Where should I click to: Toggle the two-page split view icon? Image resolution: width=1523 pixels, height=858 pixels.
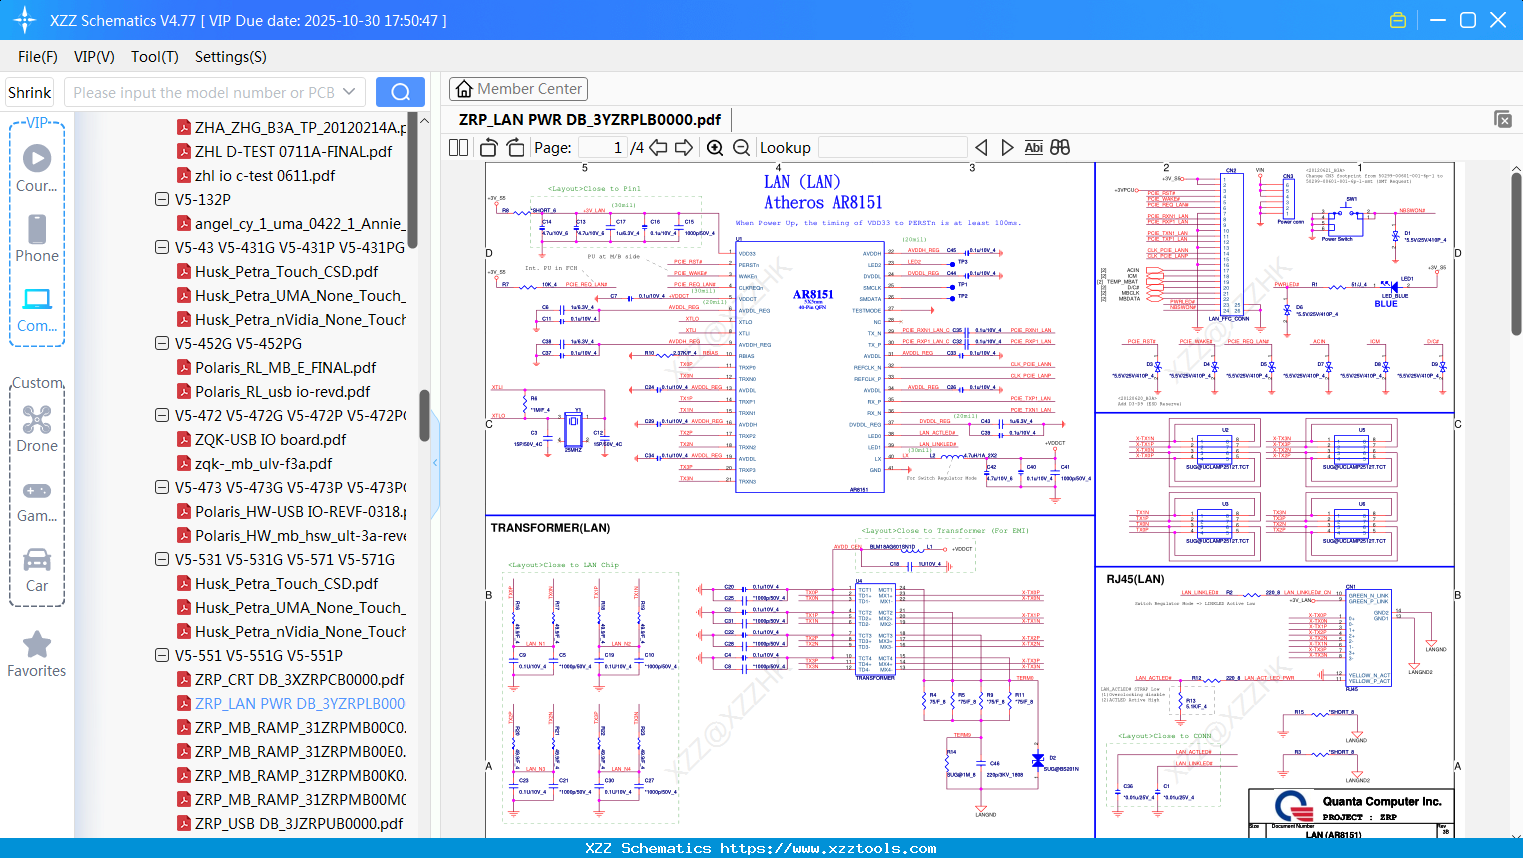(x=459, y=148)
